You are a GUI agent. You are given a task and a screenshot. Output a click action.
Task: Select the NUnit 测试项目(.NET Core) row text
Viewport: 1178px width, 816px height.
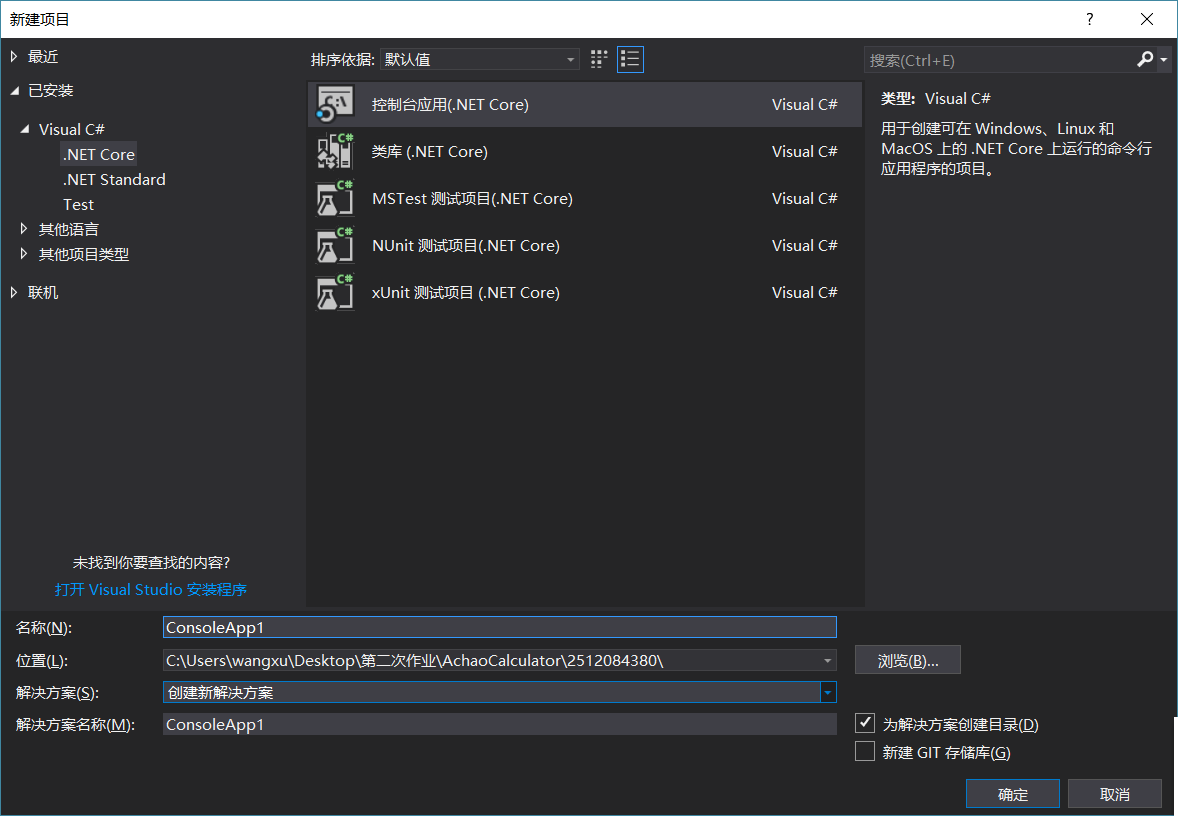point(466,246)
